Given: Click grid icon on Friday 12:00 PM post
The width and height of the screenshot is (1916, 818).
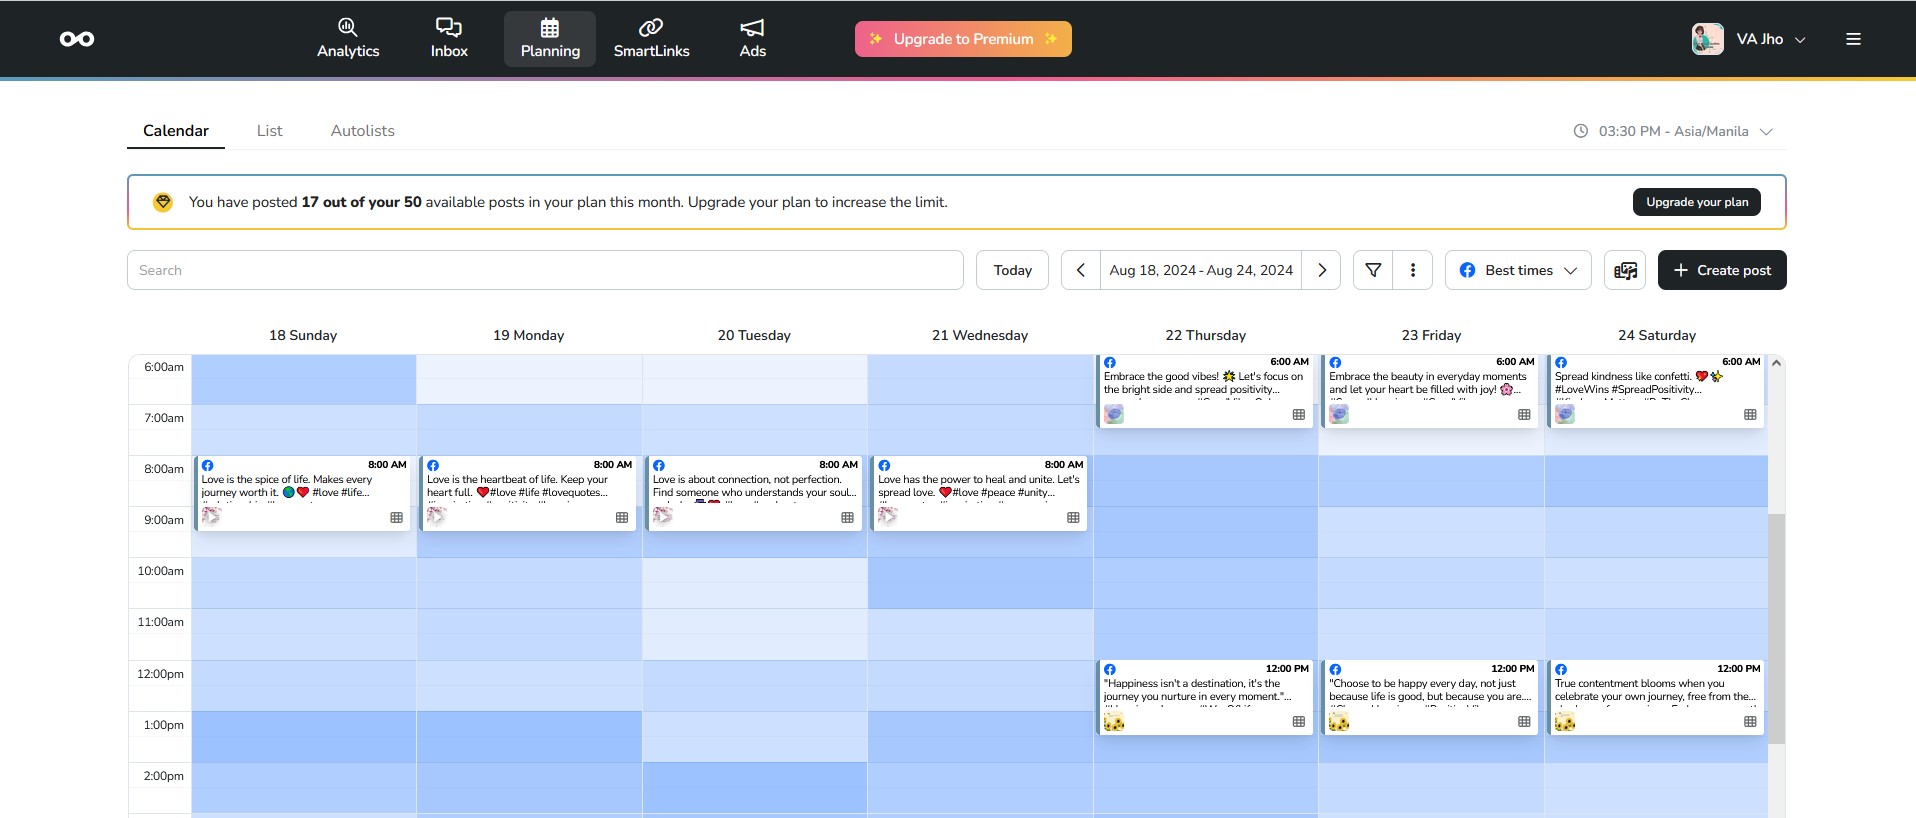Looking at the screenshot, I should point(1524,721).
